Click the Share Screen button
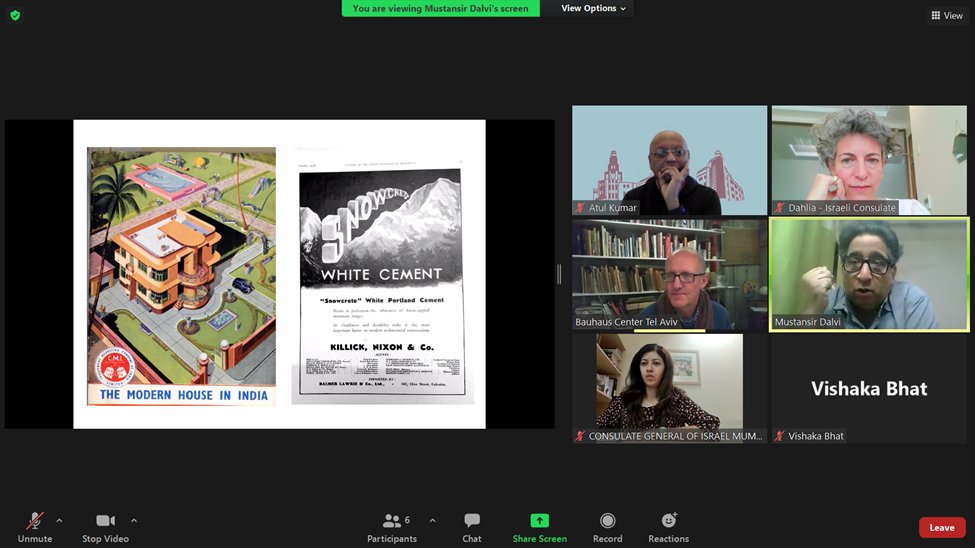 (539, 527)
